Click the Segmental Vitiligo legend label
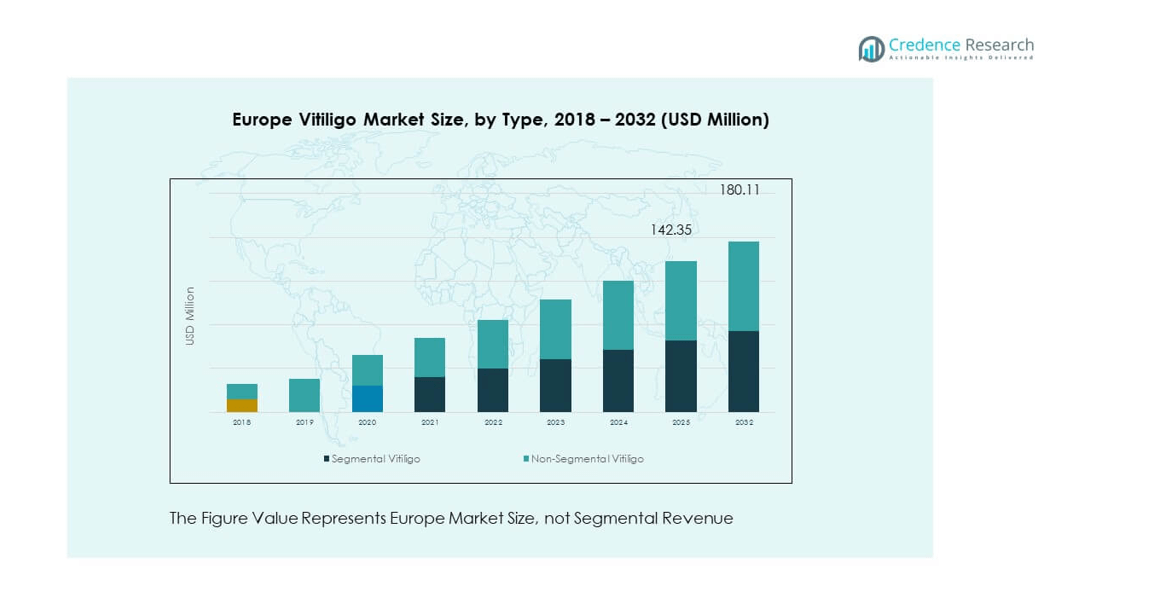The image size is (1157, 590). pos(376,459)
